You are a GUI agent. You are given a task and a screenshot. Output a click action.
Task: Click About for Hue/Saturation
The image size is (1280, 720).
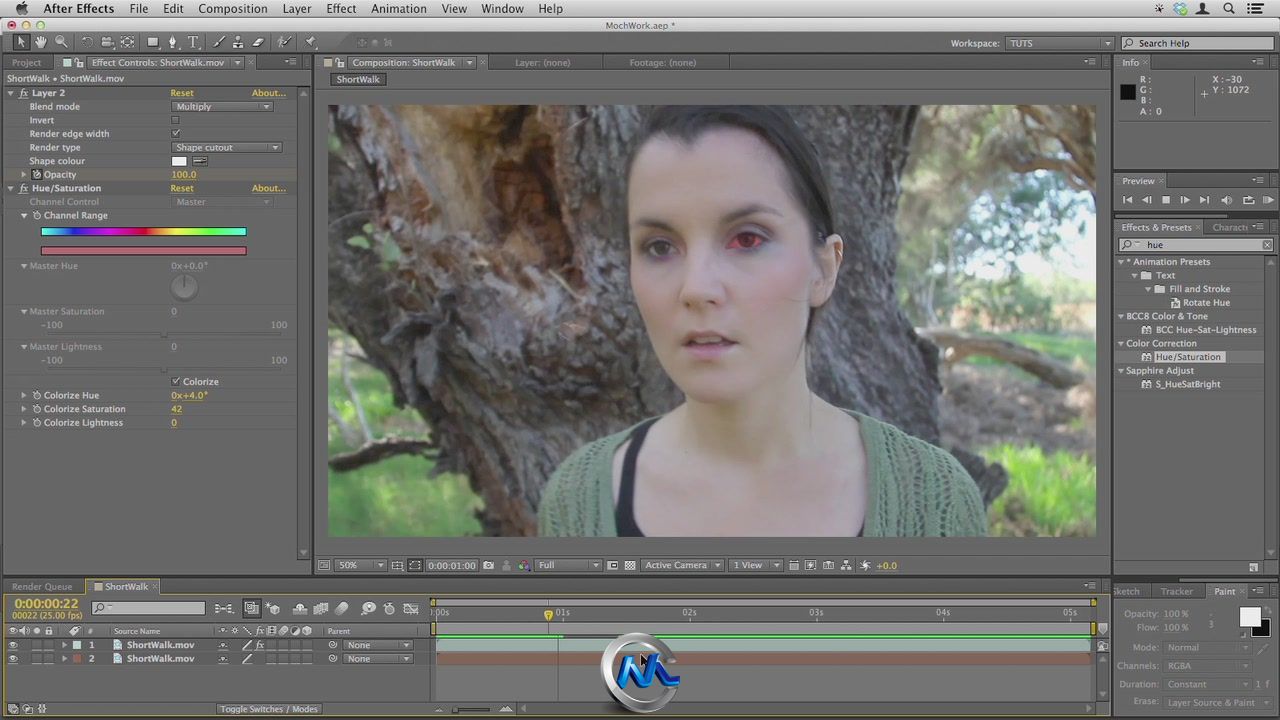[x=268, y=188]
